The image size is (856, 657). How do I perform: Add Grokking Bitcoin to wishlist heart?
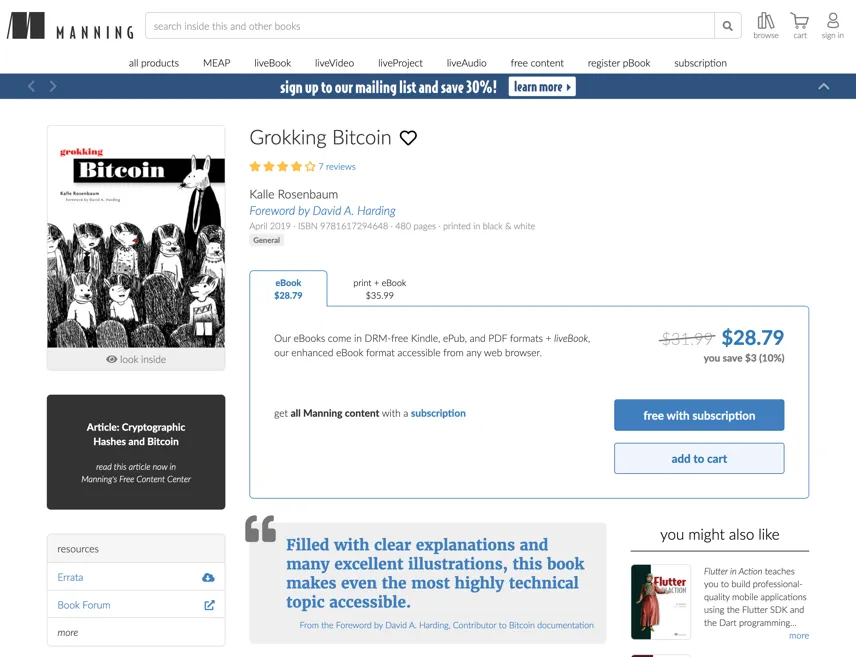point(408,138)
